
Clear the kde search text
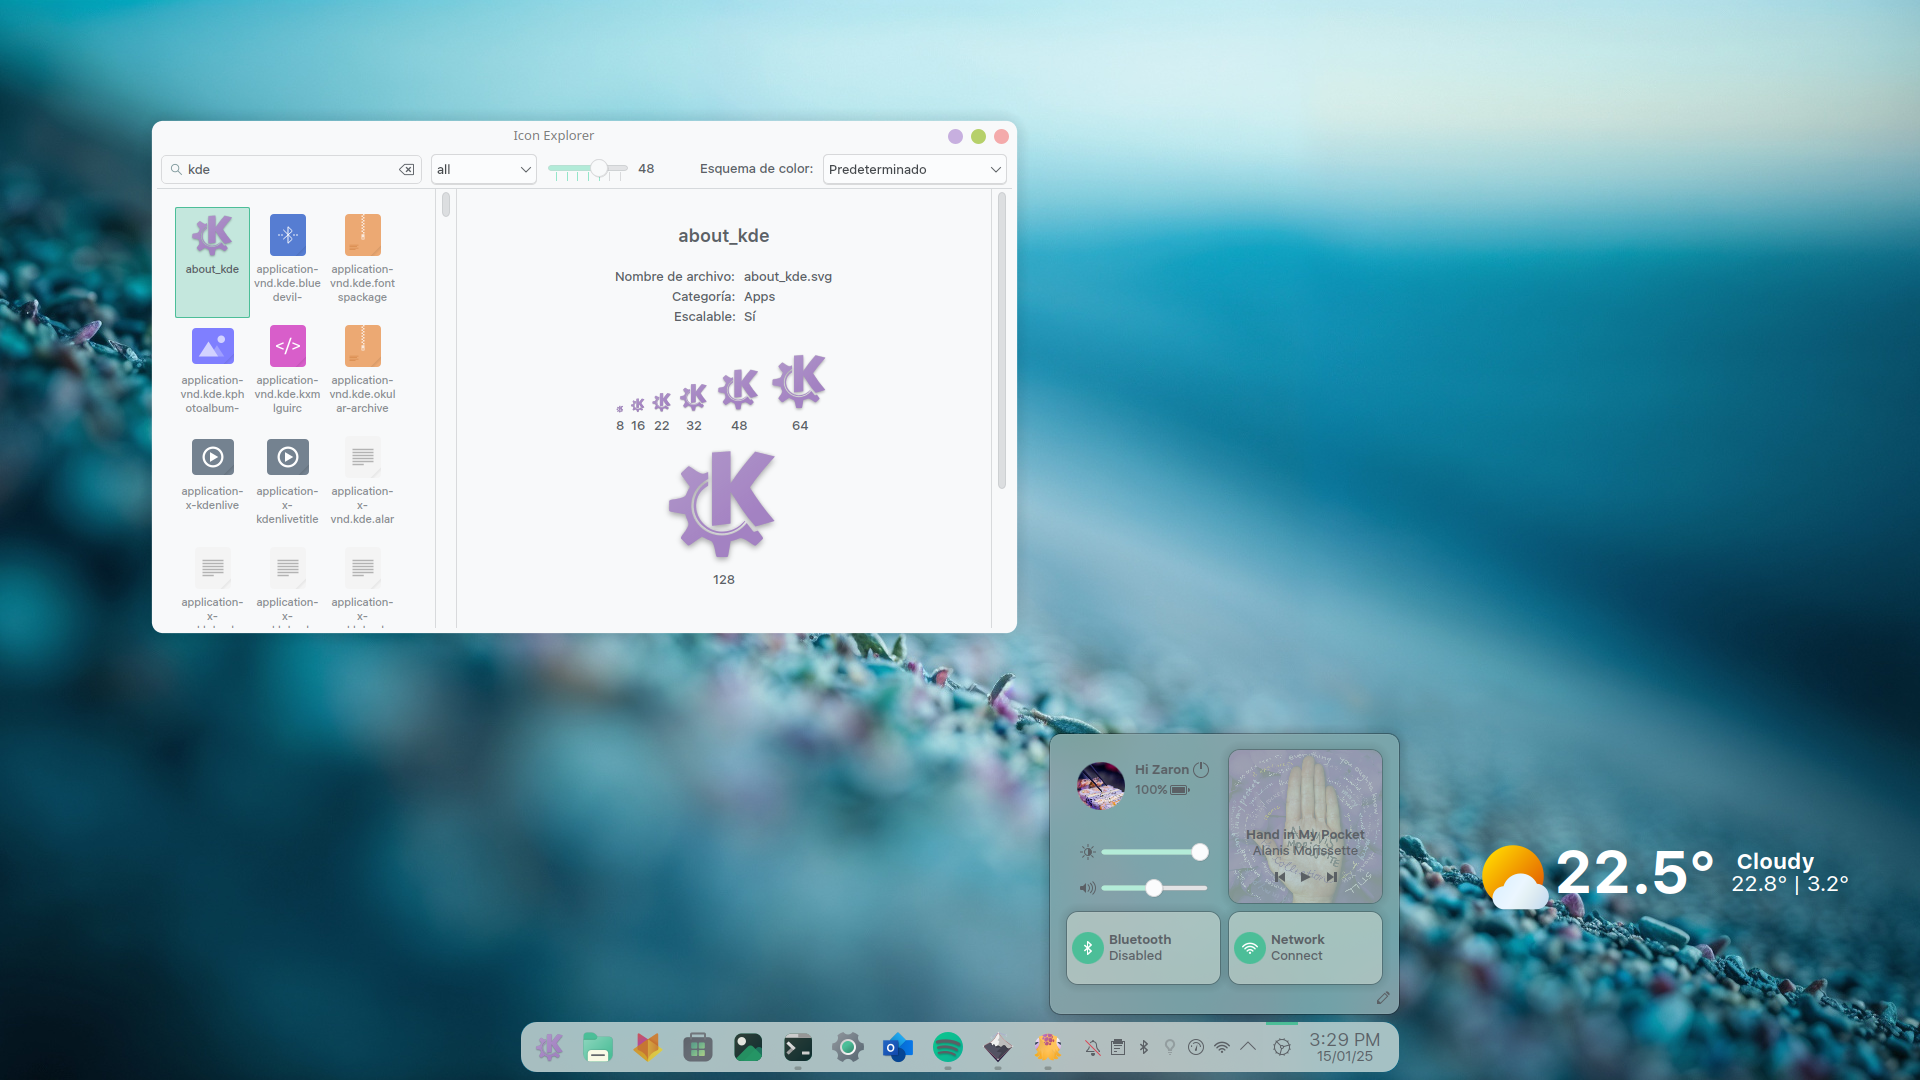click(x=407, y=170)
